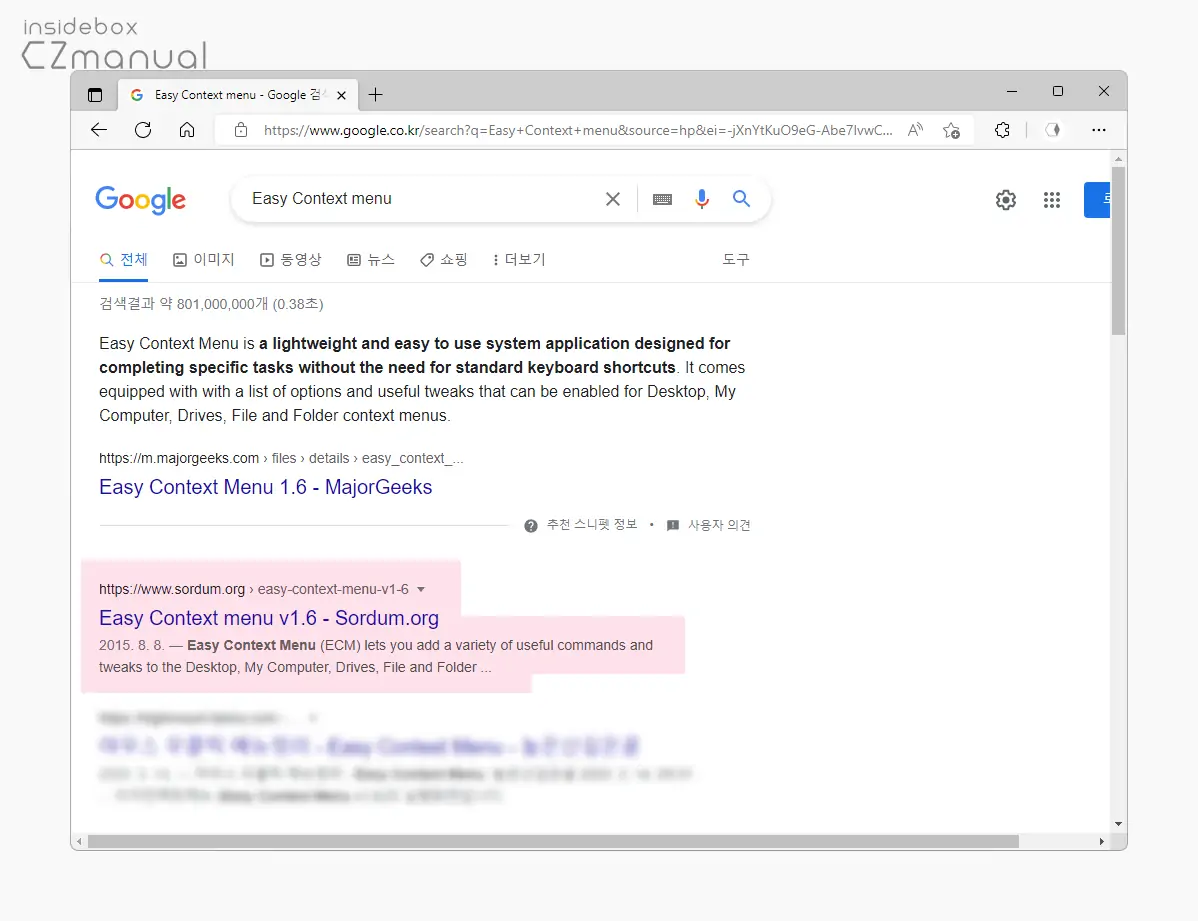Close the Easy Context menu tab
The height and width of the screenshot is (921, 1198).
point(342,96)
